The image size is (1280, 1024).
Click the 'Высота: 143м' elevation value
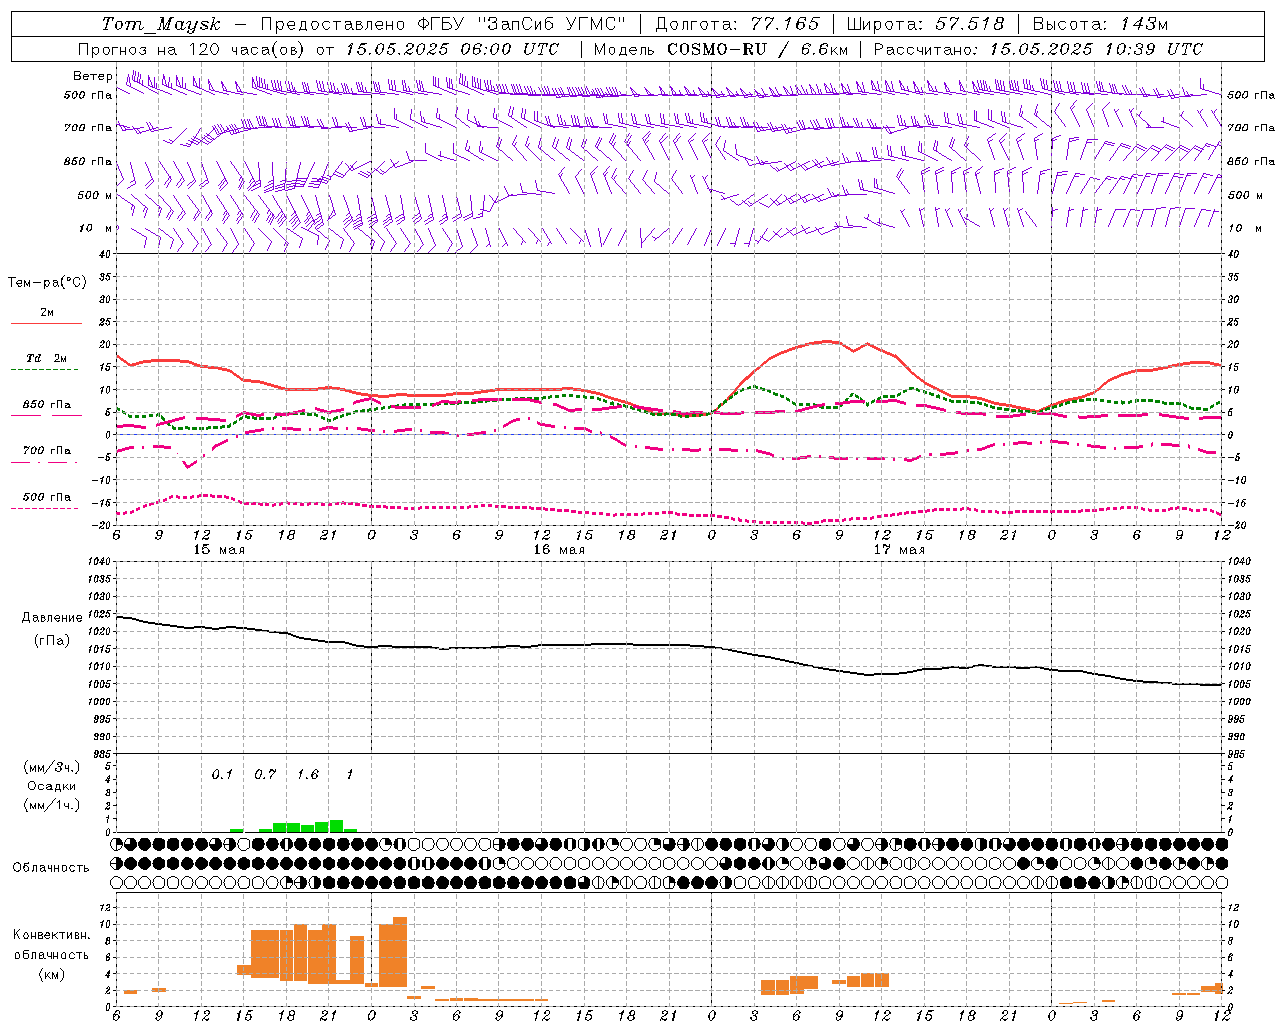coord(1100,24)
